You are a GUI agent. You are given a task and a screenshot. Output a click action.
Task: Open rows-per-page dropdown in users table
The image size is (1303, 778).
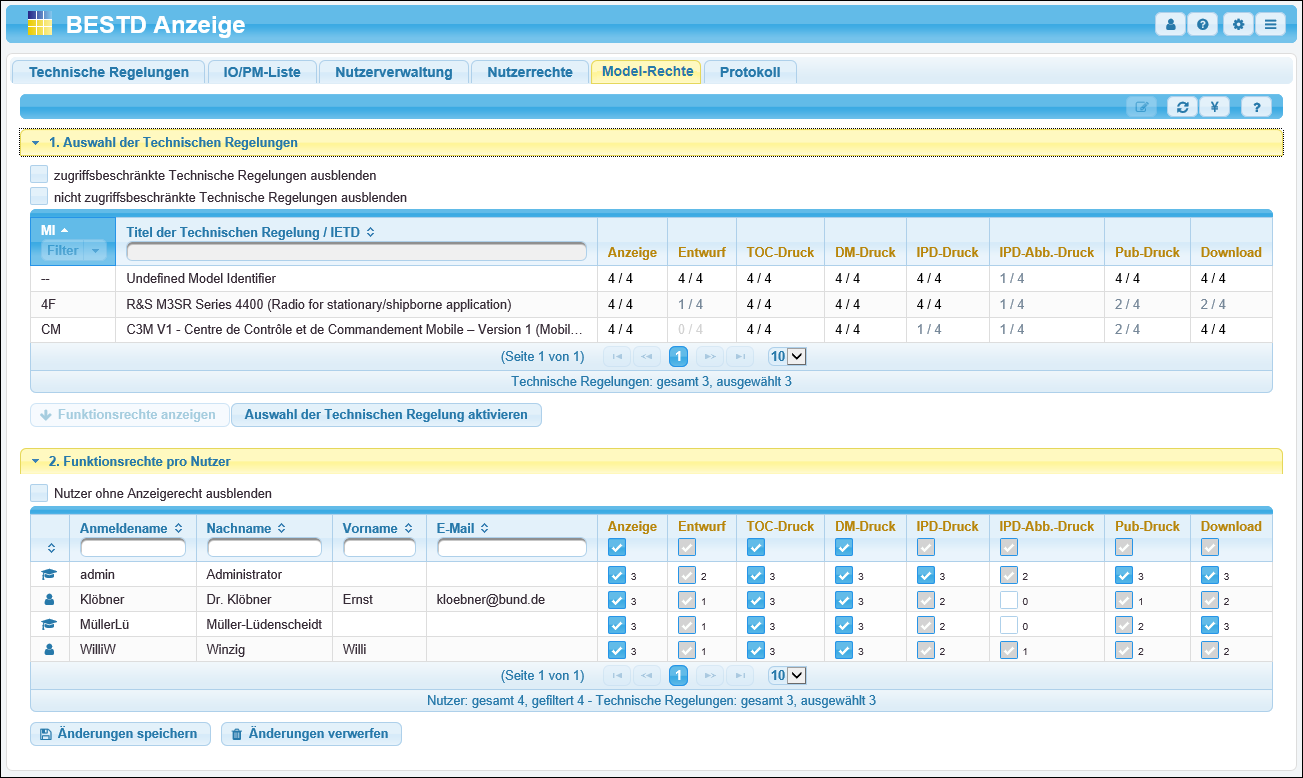(x=787, y=675)
